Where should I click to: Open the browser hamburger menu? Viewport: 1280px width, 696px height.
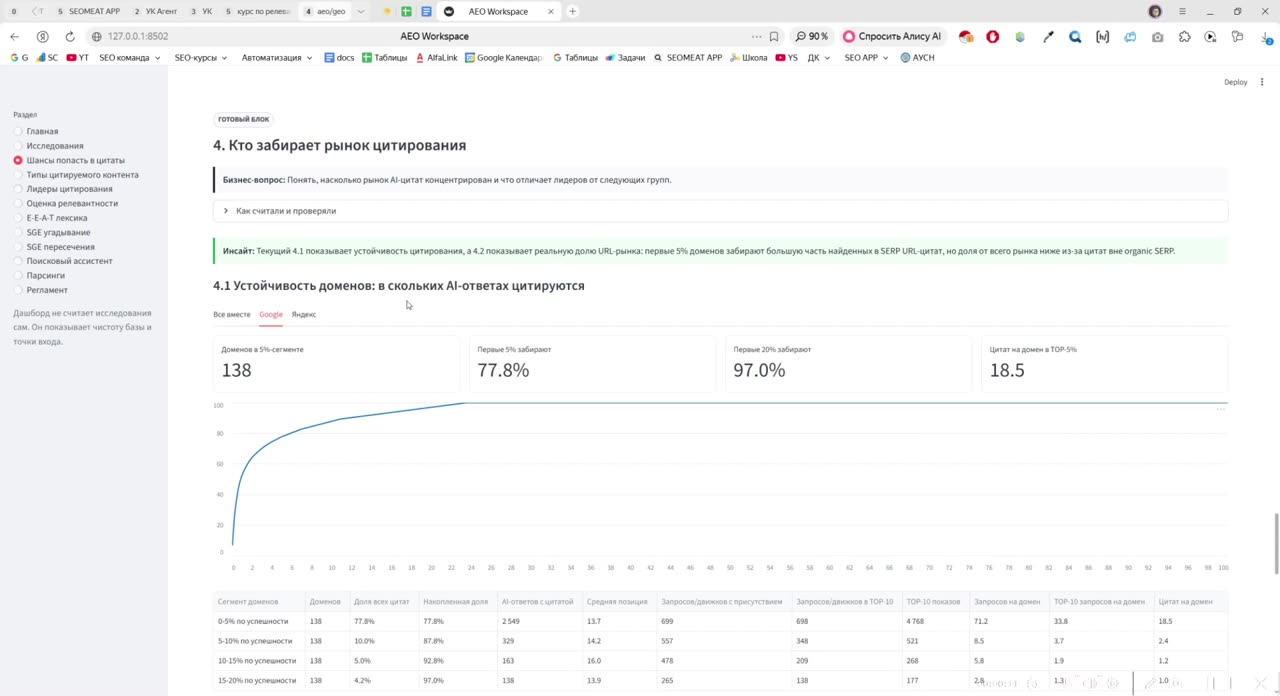point(1182,11)
